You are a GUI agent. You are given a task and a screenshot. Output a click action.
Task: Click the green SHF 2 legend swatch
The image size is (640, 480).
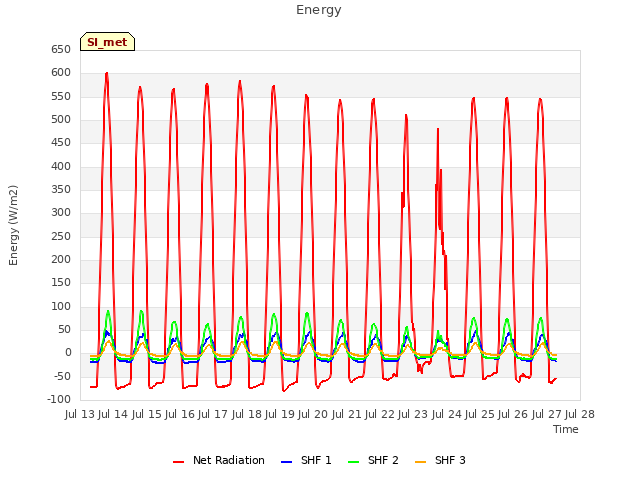click(x=353, y=462)
